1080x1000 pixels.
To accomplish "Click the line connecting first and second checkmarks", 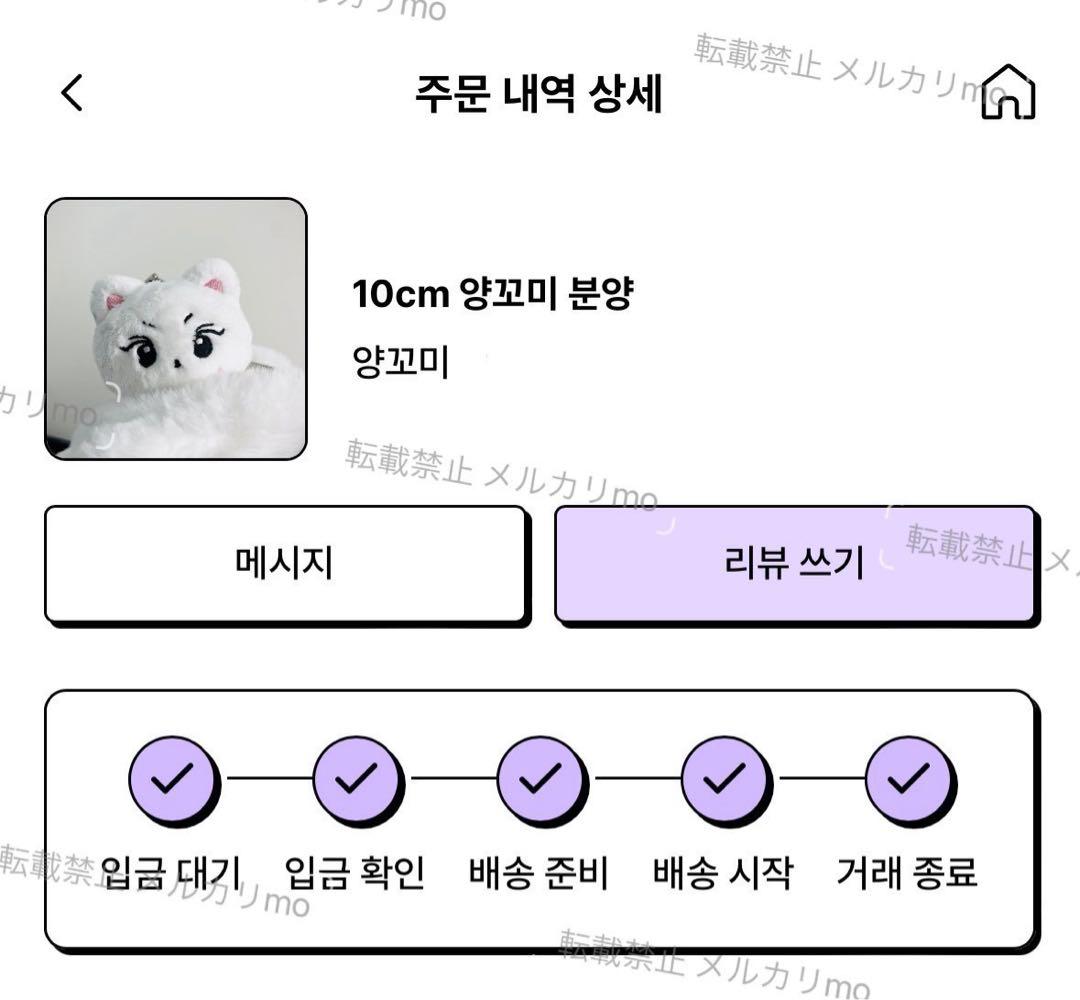I will coord(265,778).
